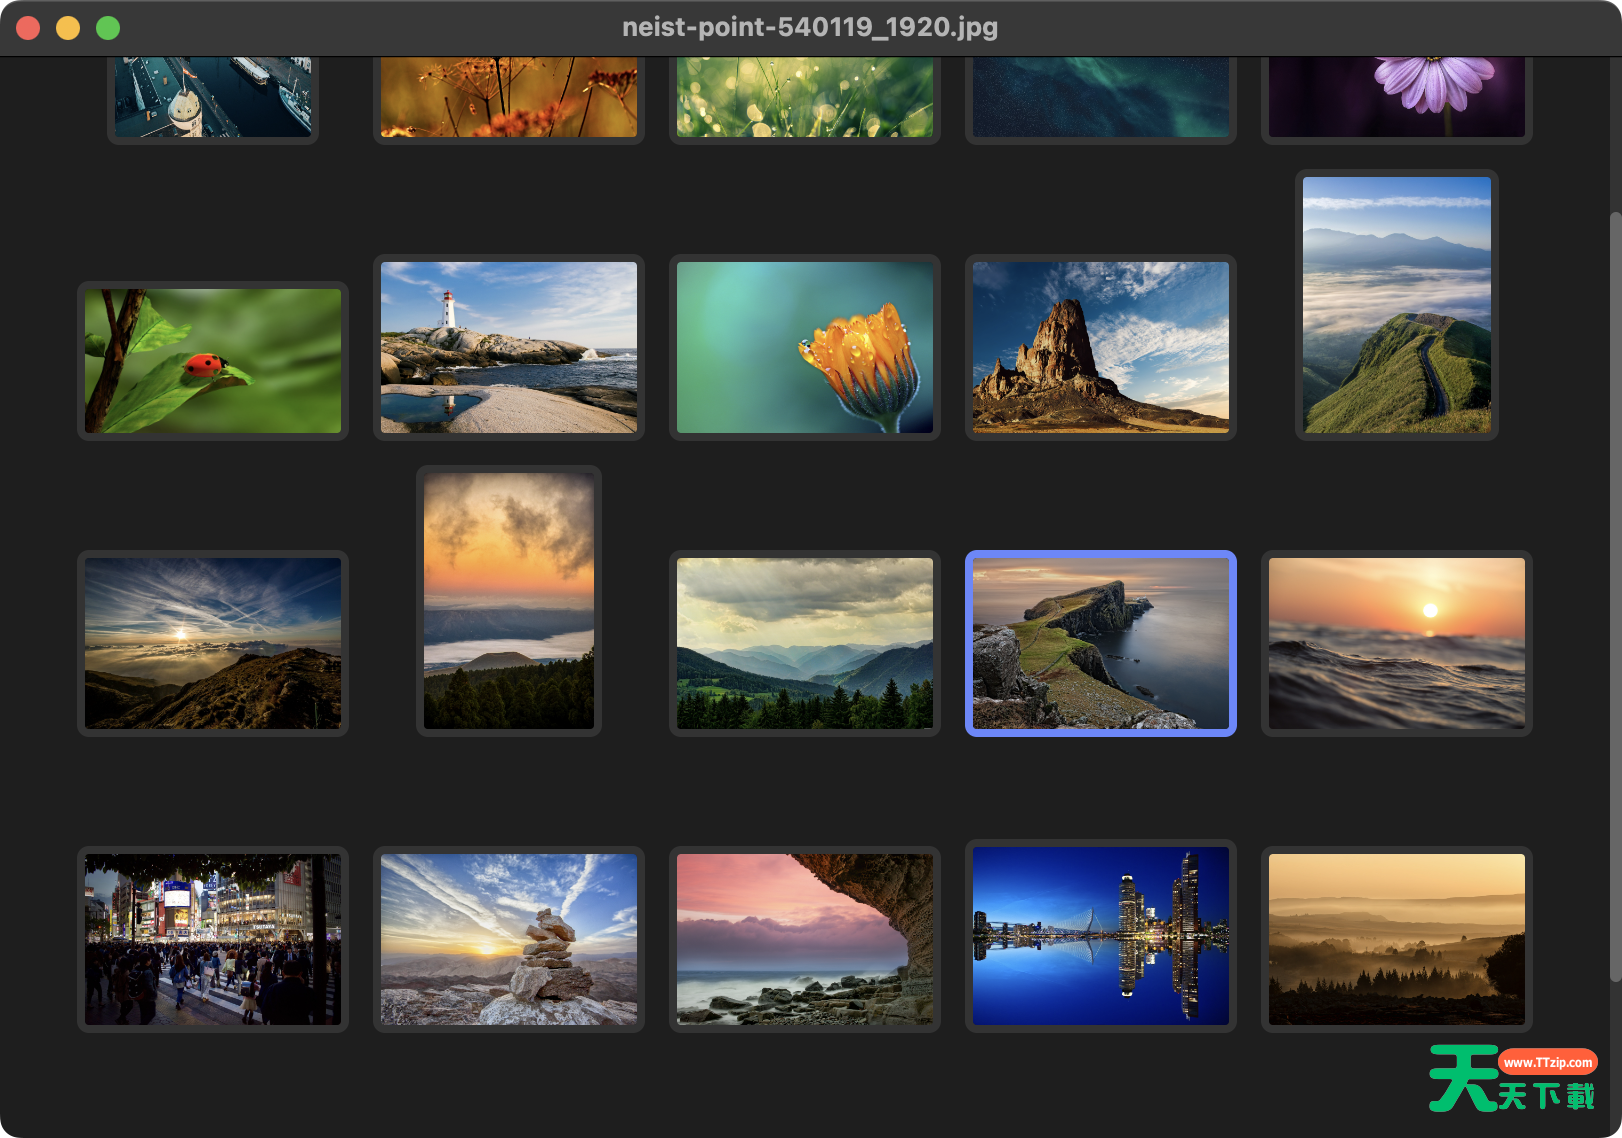This screenshot has height=1138, width=1622.
Task: Select the dewy grass bokeh photo
Action: 804,95
